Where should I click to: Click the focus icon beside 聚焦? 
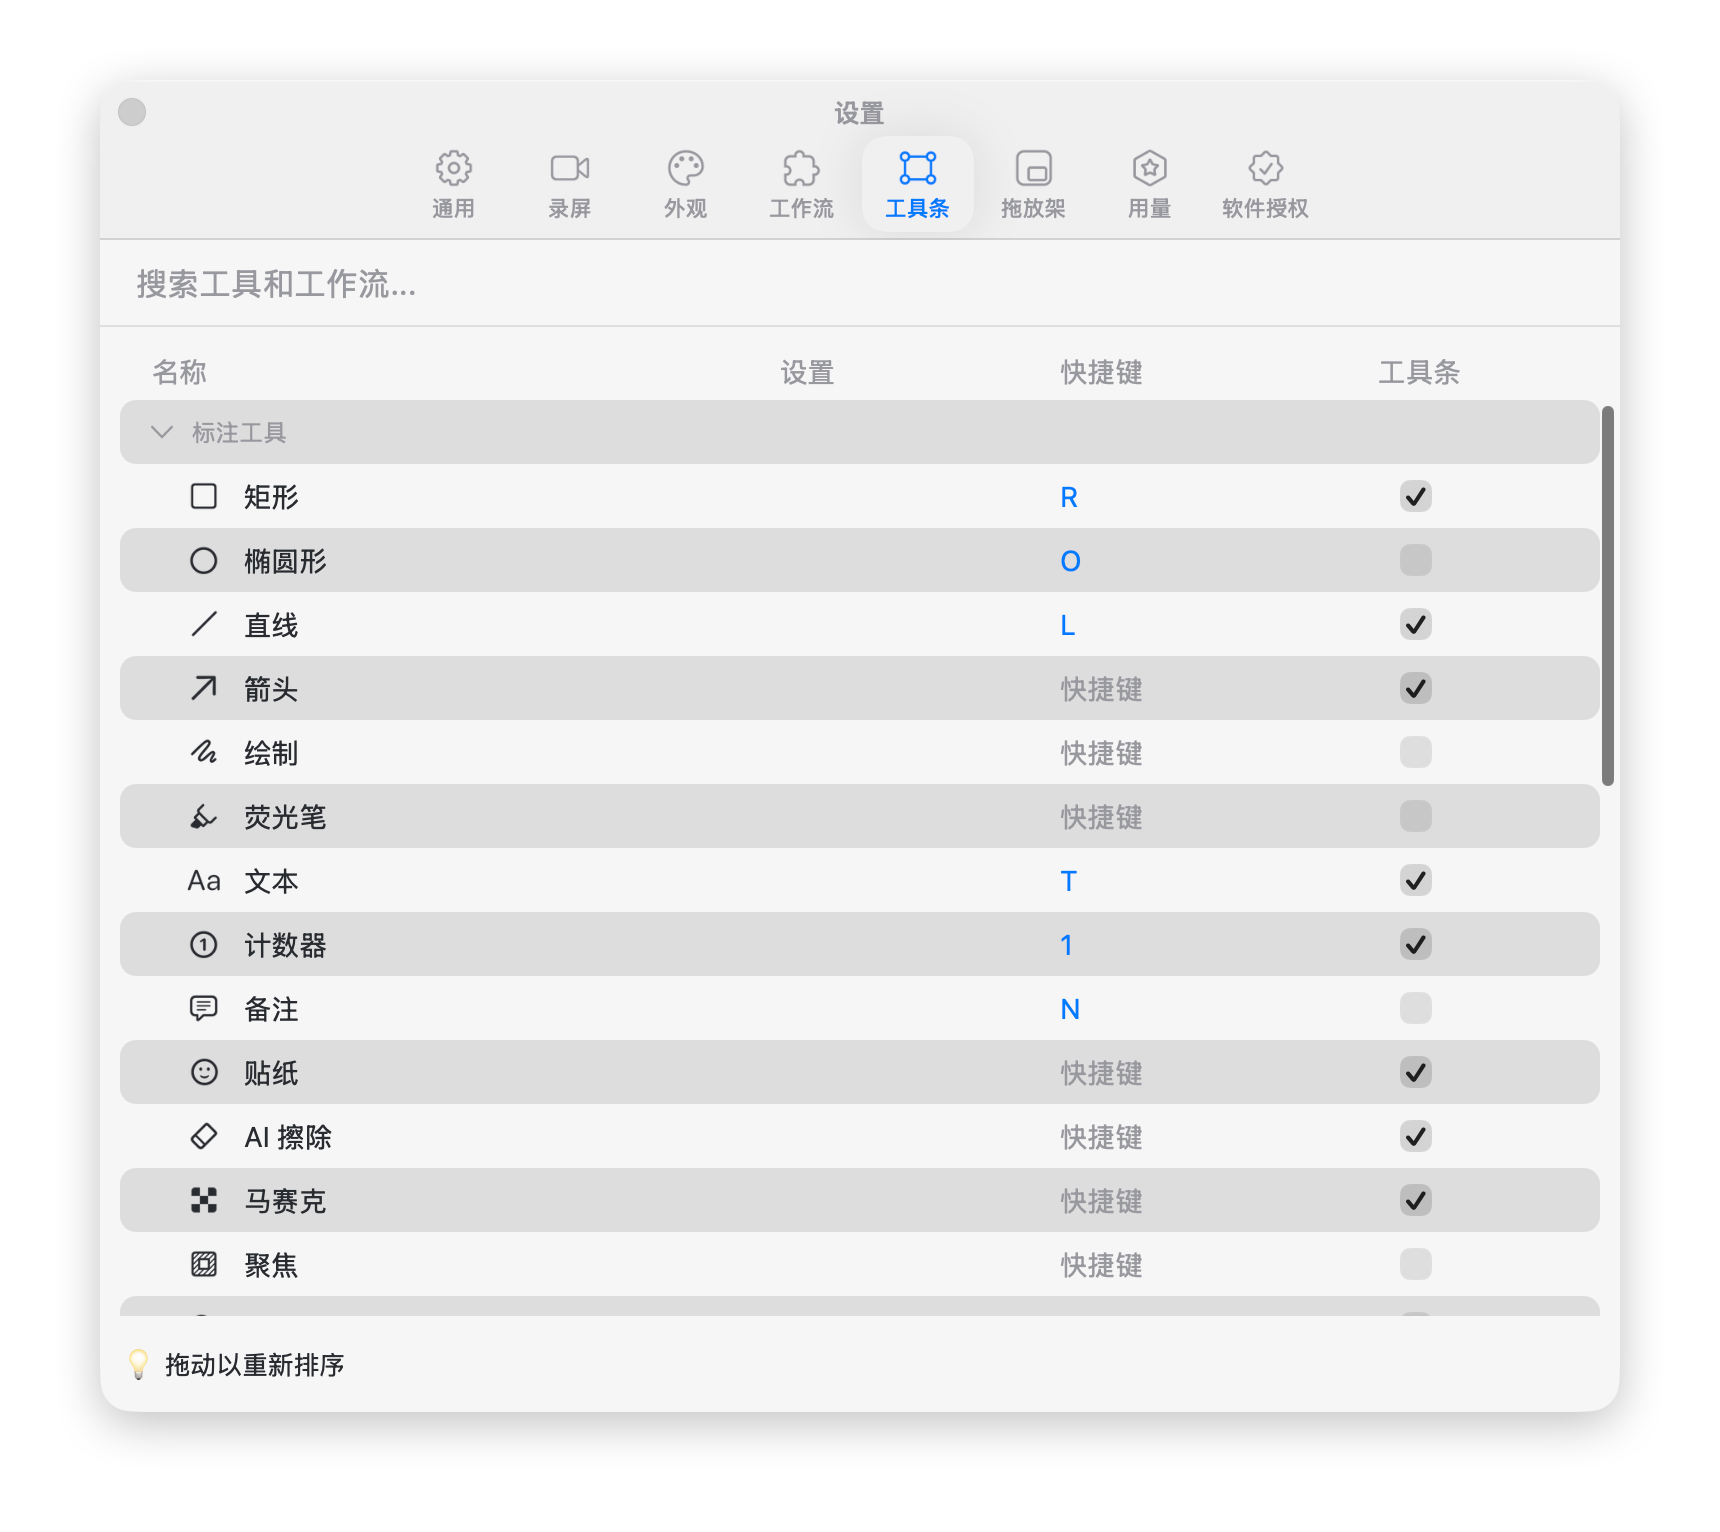point(204,1265)
